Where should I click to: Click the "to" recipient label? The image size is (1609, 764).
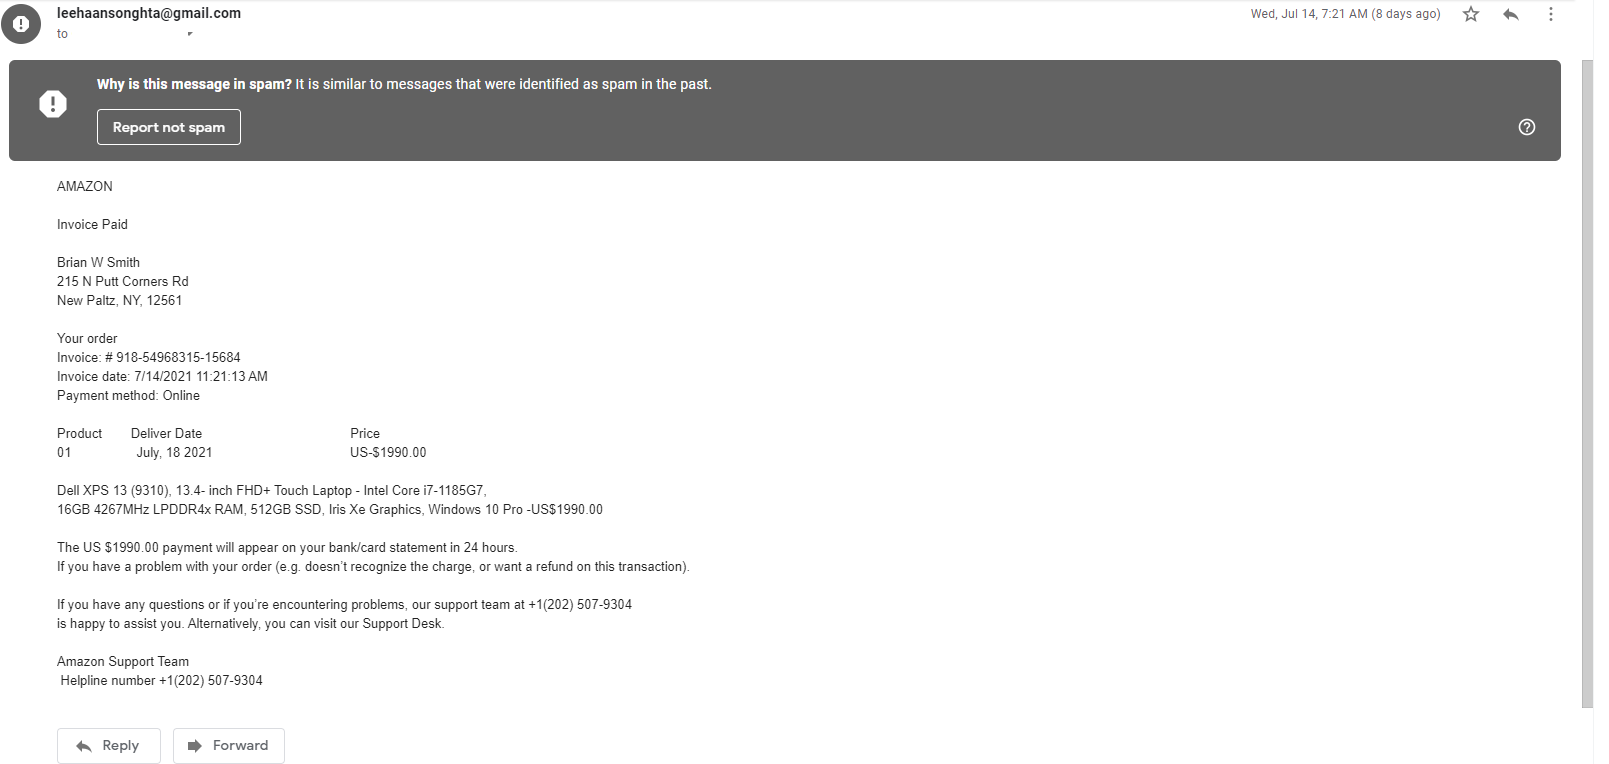(x=62, y=34)
